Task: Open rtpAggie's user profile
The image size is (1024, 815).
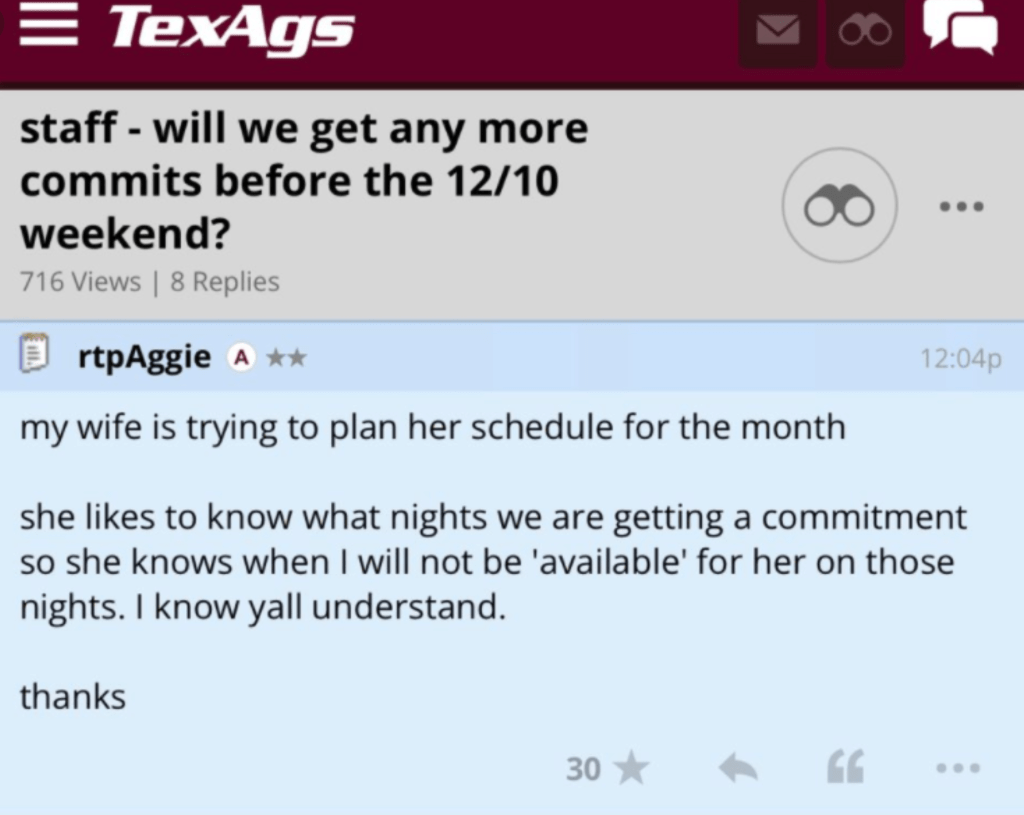Action: click(144, 356)
